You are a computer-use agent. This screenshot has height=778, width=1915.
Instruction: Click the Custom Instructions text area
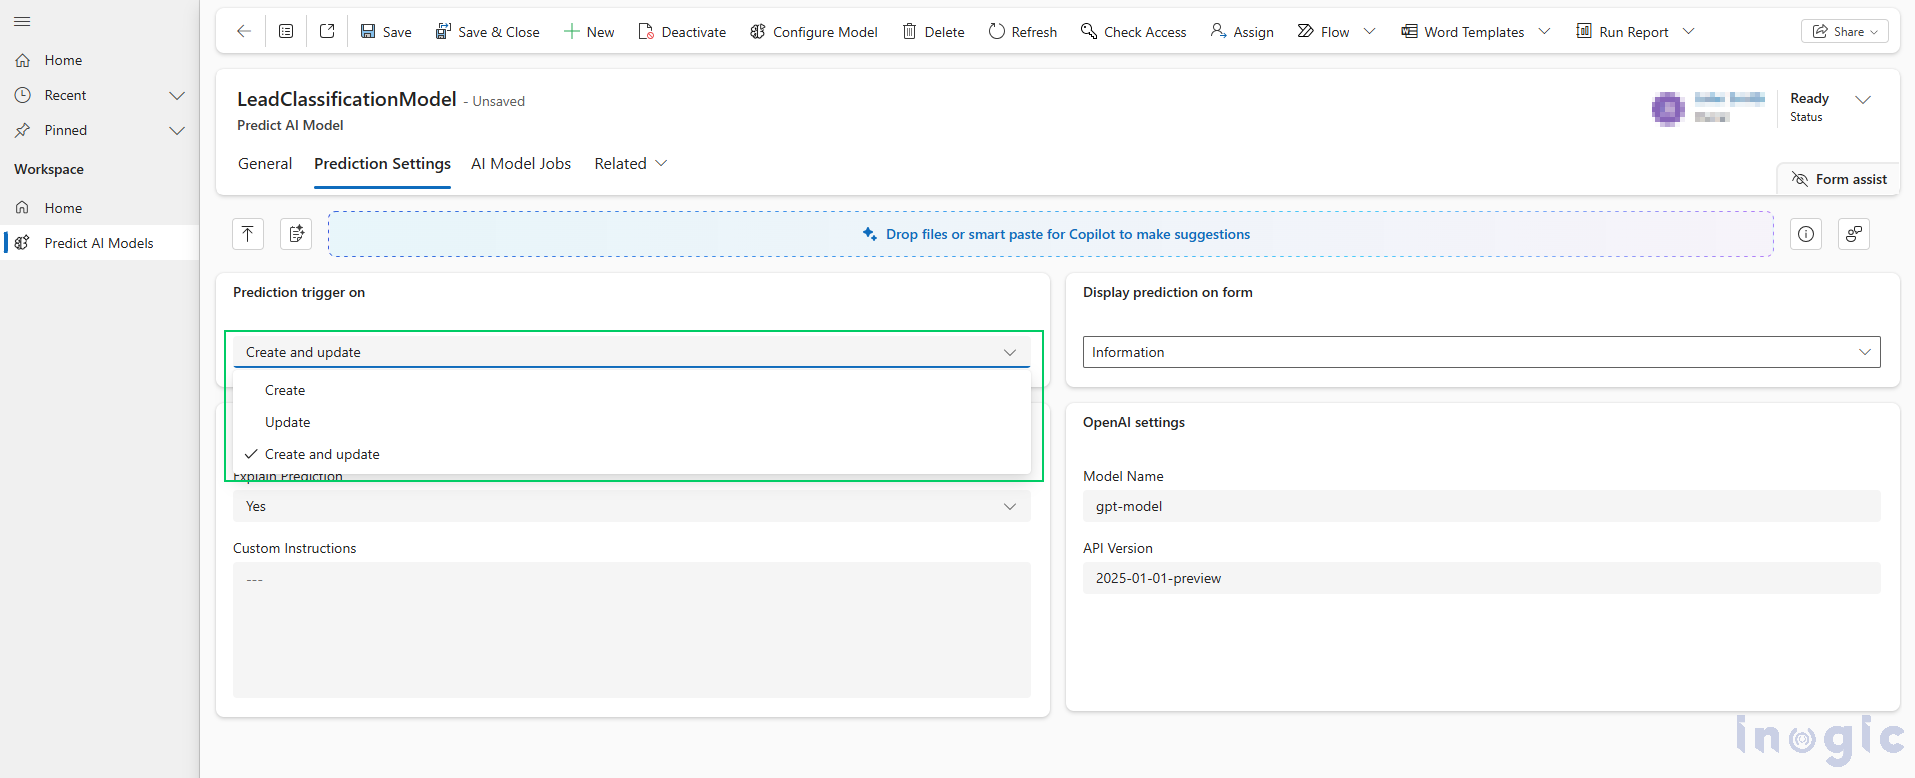pos(632,630)
